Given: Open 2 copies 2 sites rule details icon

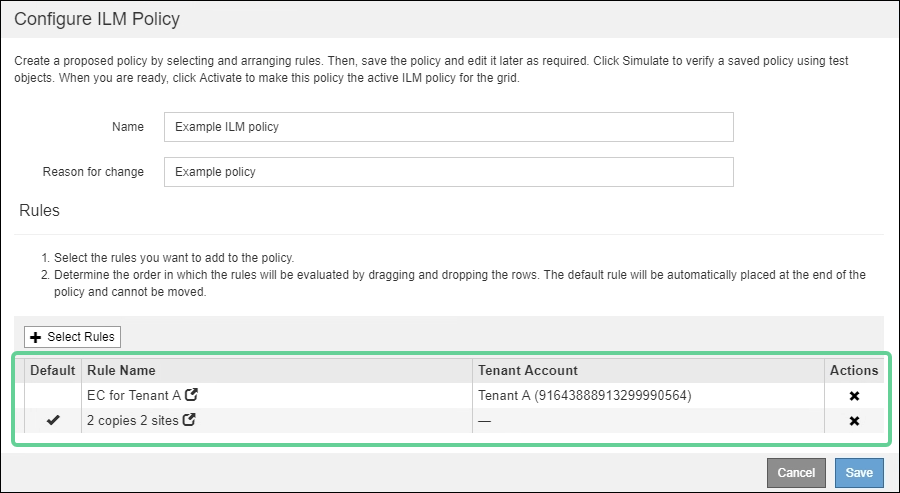Looking at the screenshot, I should coord(189,421).
